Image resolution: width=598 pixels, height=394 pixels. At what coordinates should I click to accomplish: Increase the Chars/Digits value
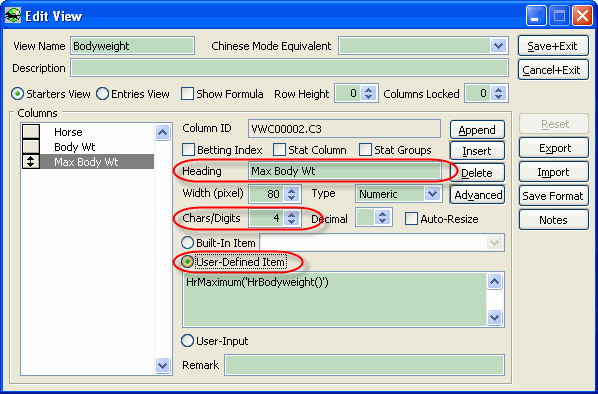pyautogui.click(x=291, y=215)
